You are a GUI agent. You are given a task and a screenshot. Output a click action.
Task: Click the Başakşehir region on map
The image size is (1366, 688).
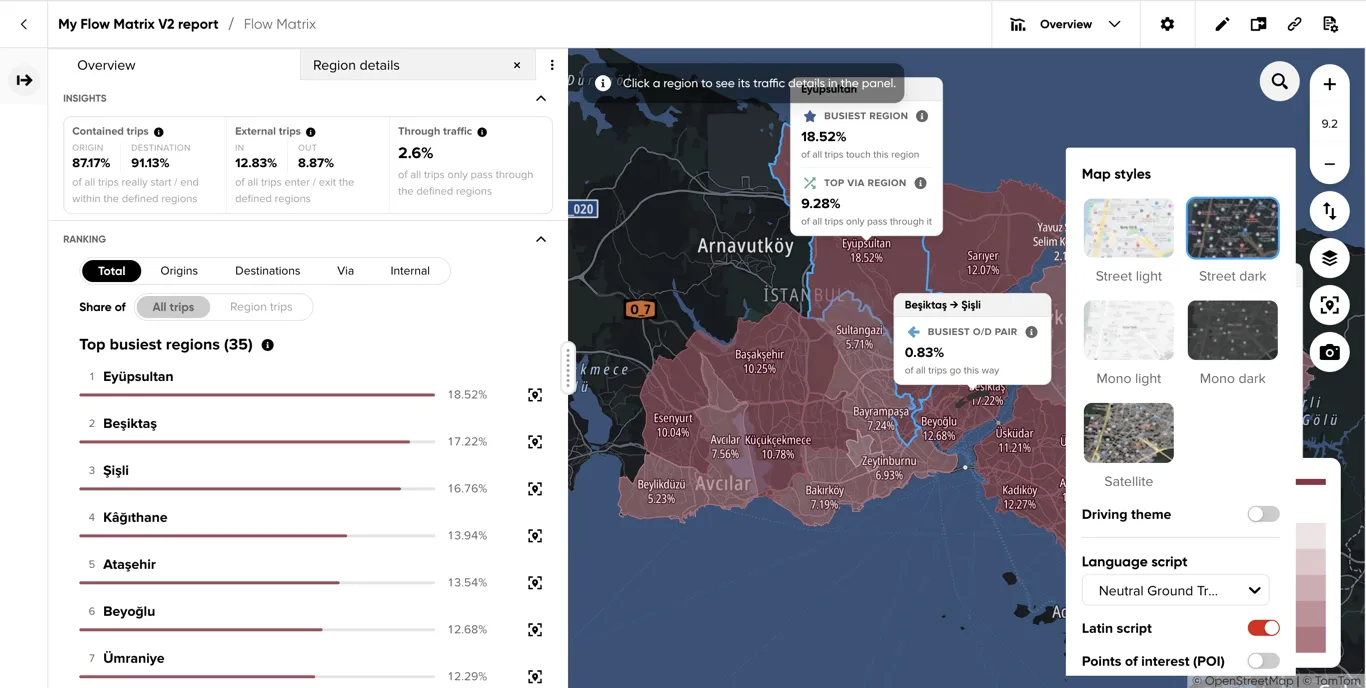click(759, 361)
